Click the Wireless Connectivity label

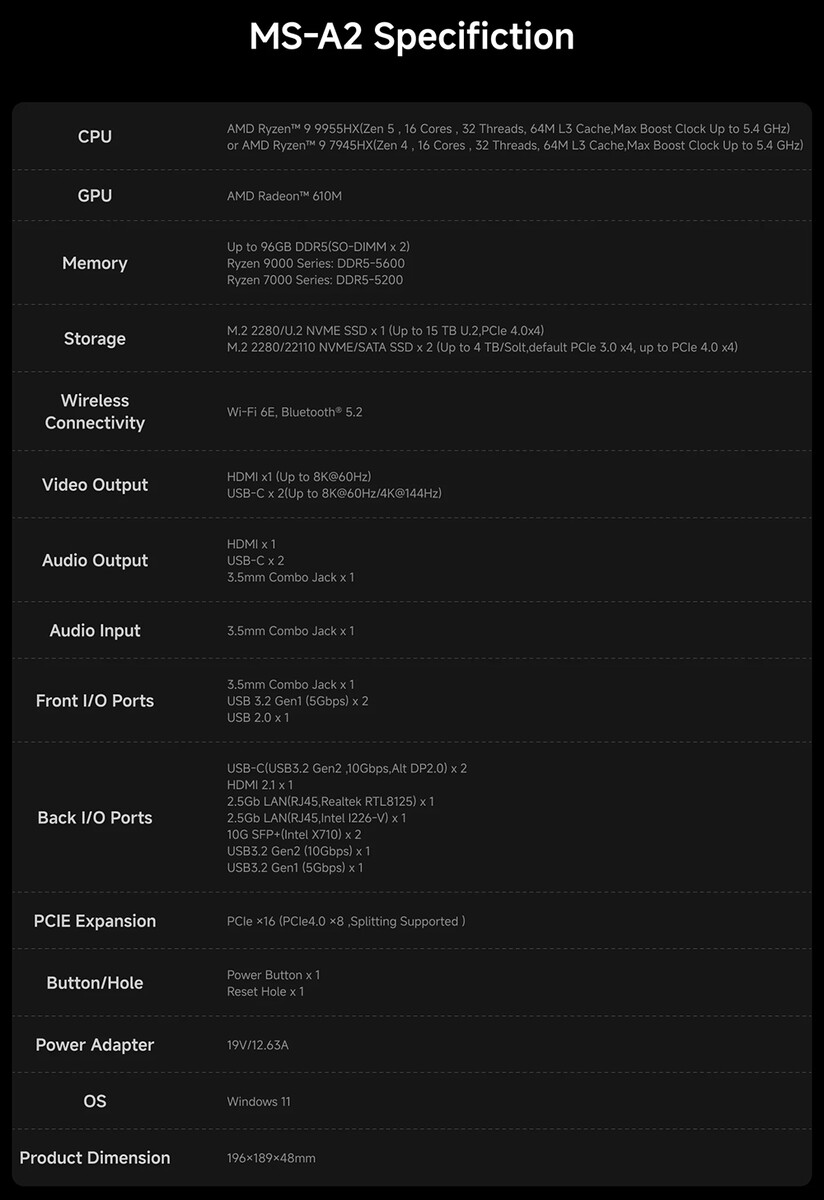[95, 412]
